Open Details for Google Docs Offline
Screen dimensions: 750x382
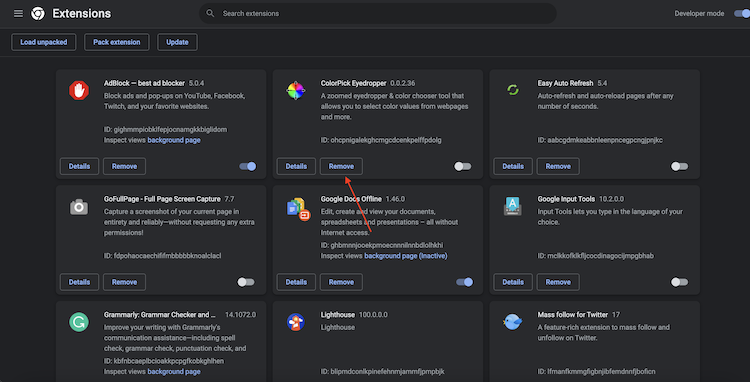pyautogui.click(x=296, y=282)
